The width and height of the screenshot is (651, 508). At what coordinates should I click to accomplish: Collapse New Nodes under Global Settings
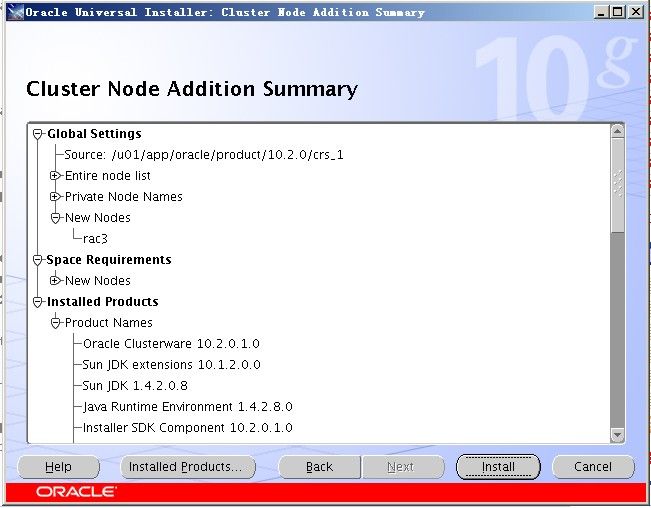(x=55, y=218)
